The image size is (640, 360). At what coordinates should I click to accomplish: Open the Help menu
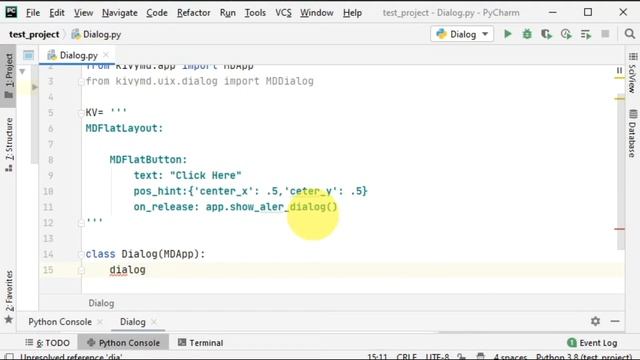coord(352,13)
